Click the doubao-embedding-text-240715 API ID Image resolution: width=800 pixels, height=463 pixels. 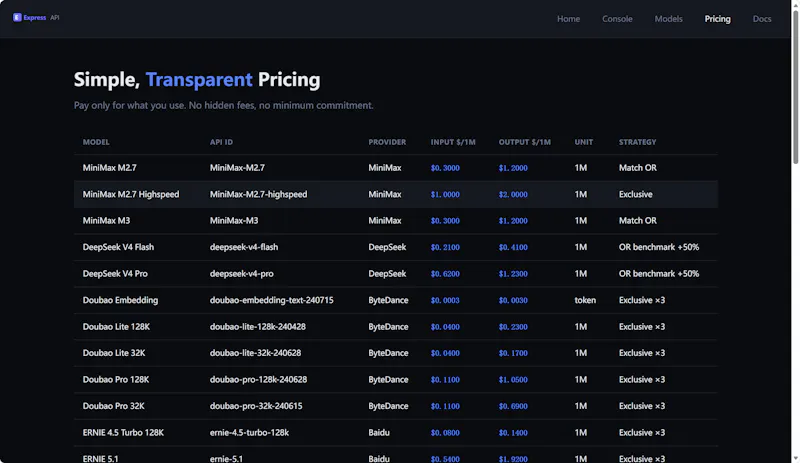(271, 300)
